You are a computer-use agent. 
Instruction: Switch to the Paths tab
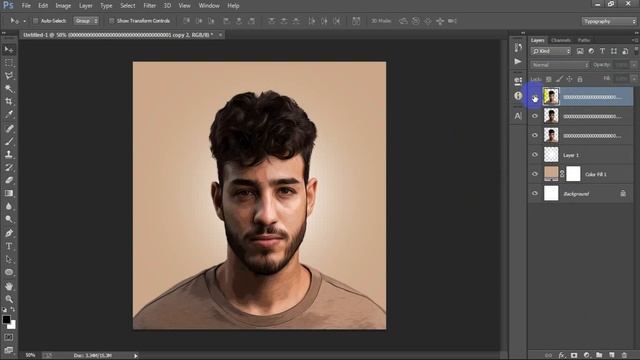click(x=584, y=40)
